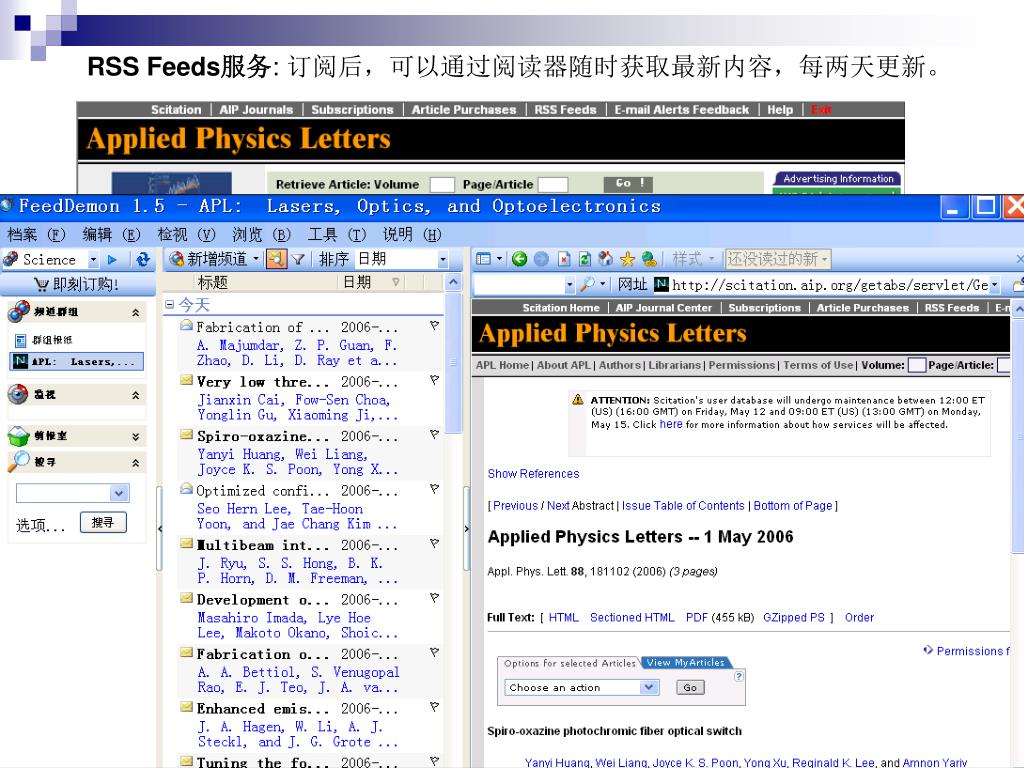Open the 新增频道 dropdown arrow
Image resolution: width=1024 pixels, height=768 pixels.
[256, 259]
